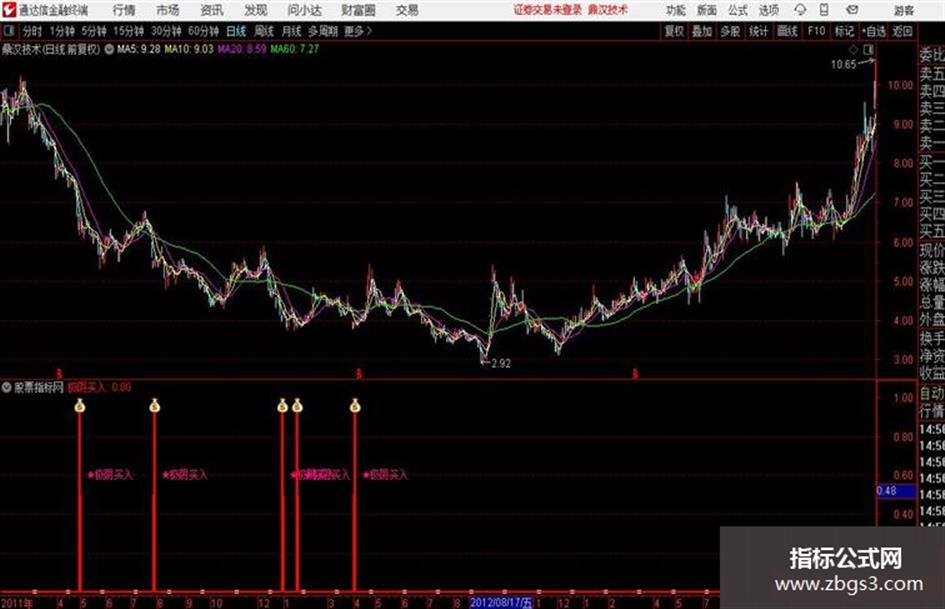The width and height of the screenshot is (945, 609).
Task: Toggle the left panel icon beside 分时
Action: (8, 31)
